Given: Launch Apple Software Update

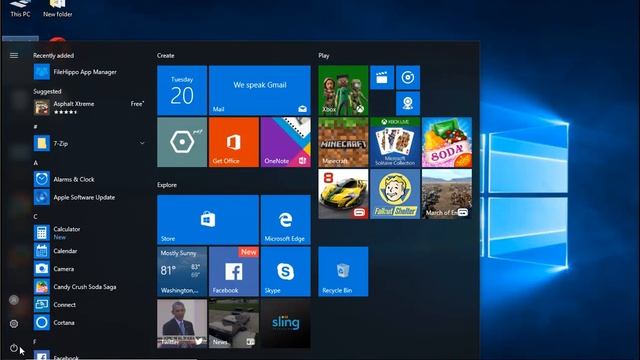Looking at the screenshot, I should pos(89,197).
